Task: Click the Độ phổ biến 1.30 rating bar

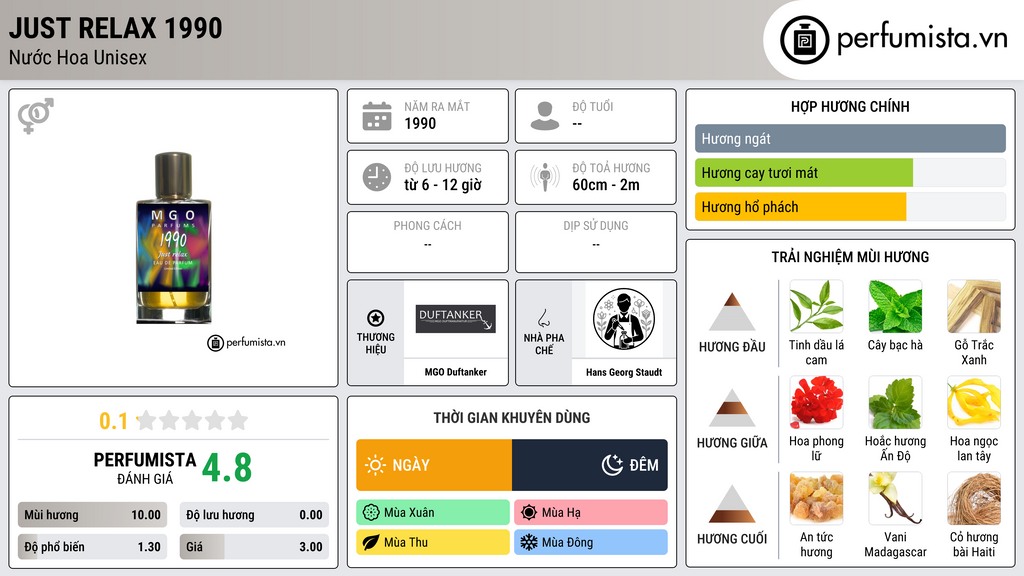Action: 92,547
